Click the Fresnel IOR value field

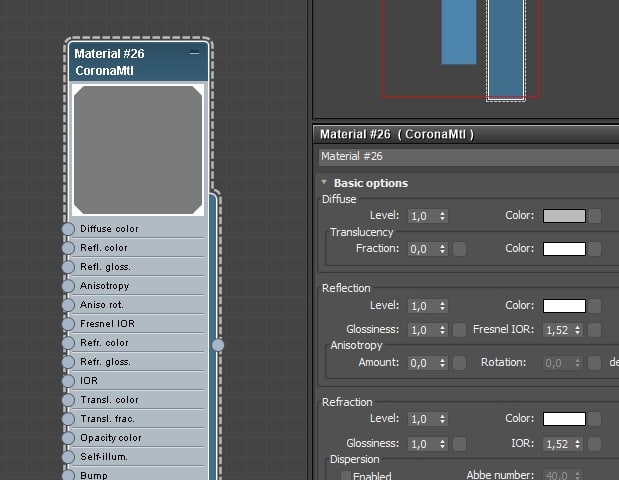coord(558,330)
